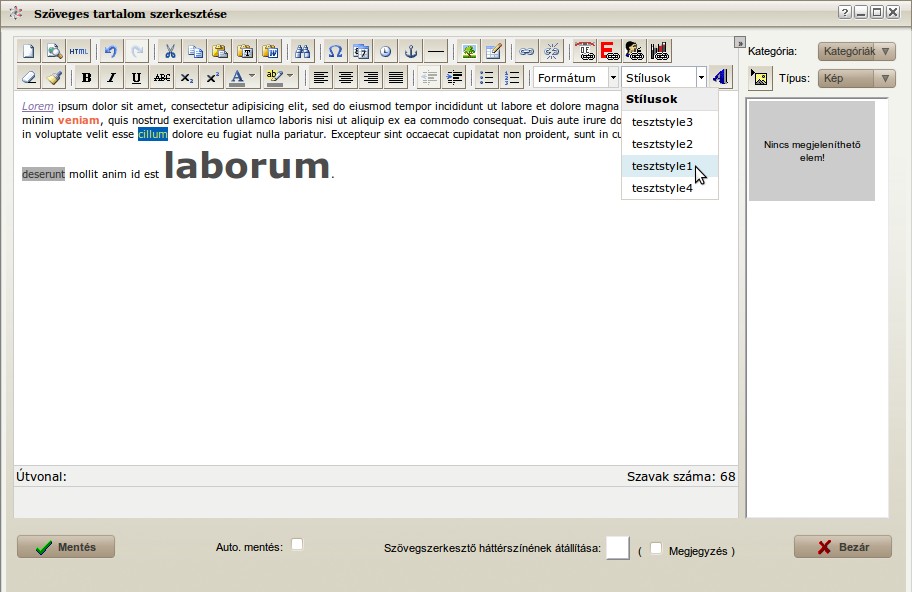Select the Cut scissors icon
Image resolution: width=912 pixels, height=592 pixels.
click(x=170, y=51)
